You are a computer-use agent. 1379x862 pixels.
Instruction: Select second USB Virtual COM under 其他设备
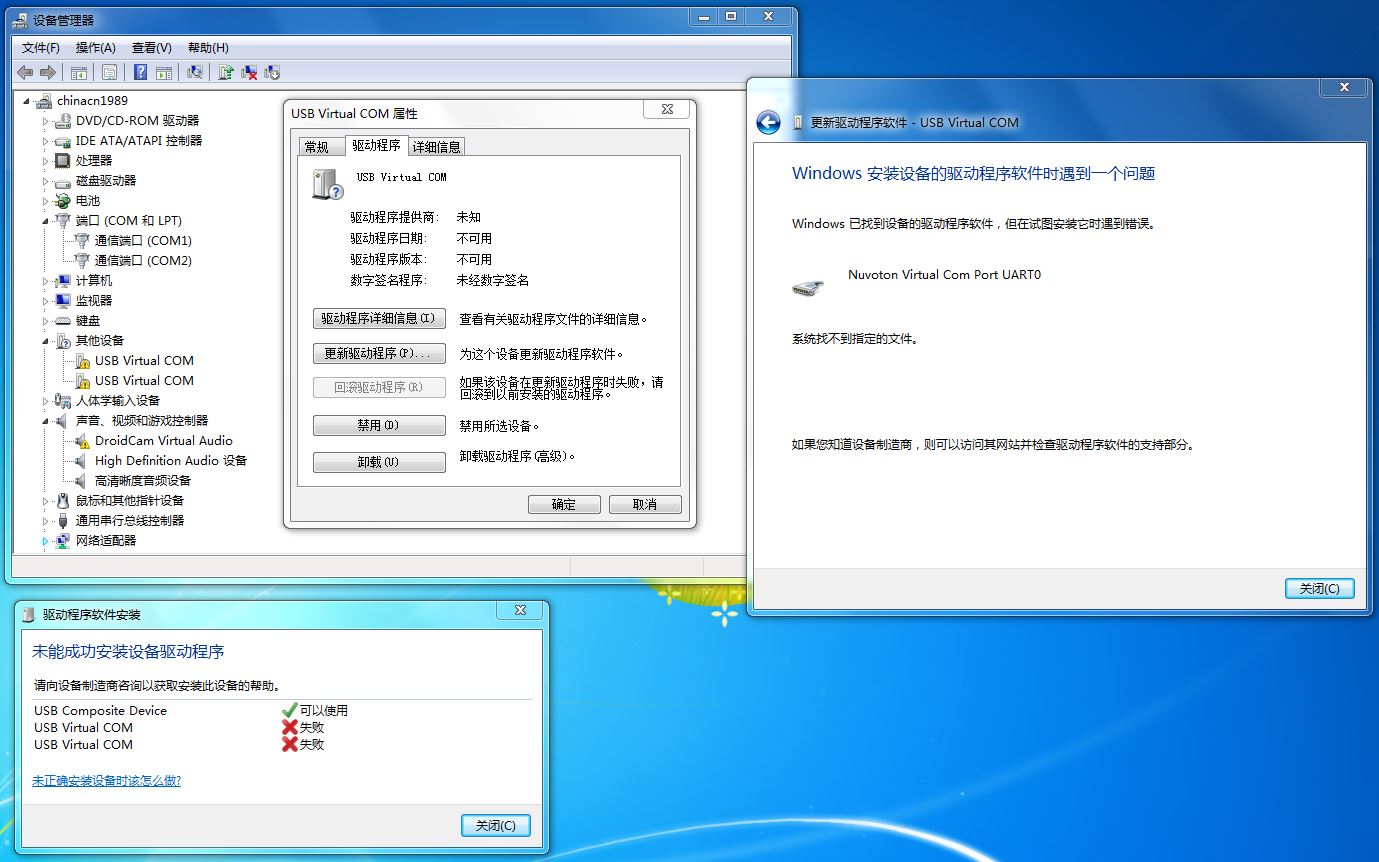(144, 380)
